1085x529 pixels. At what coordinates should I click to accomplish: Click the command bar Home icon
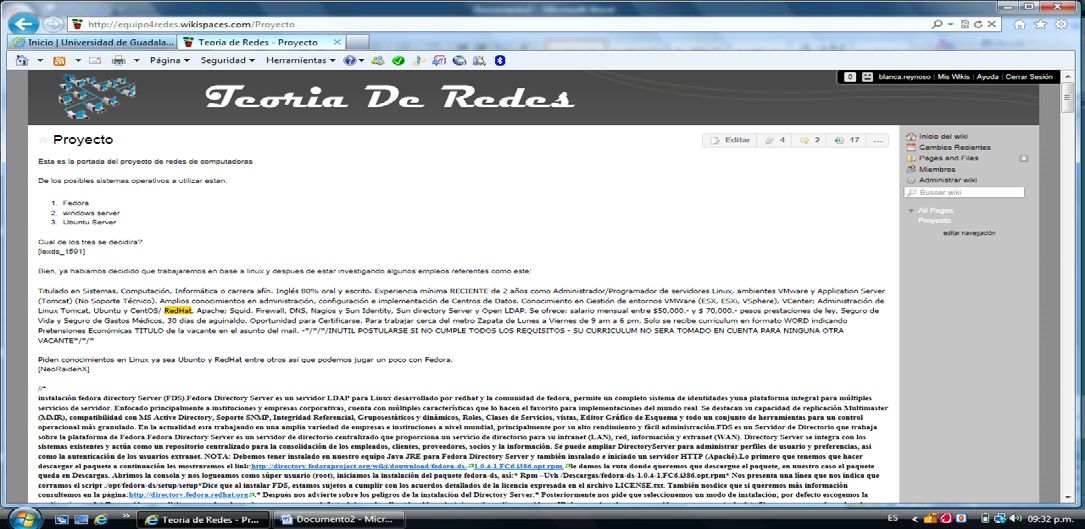click(22, 60)
